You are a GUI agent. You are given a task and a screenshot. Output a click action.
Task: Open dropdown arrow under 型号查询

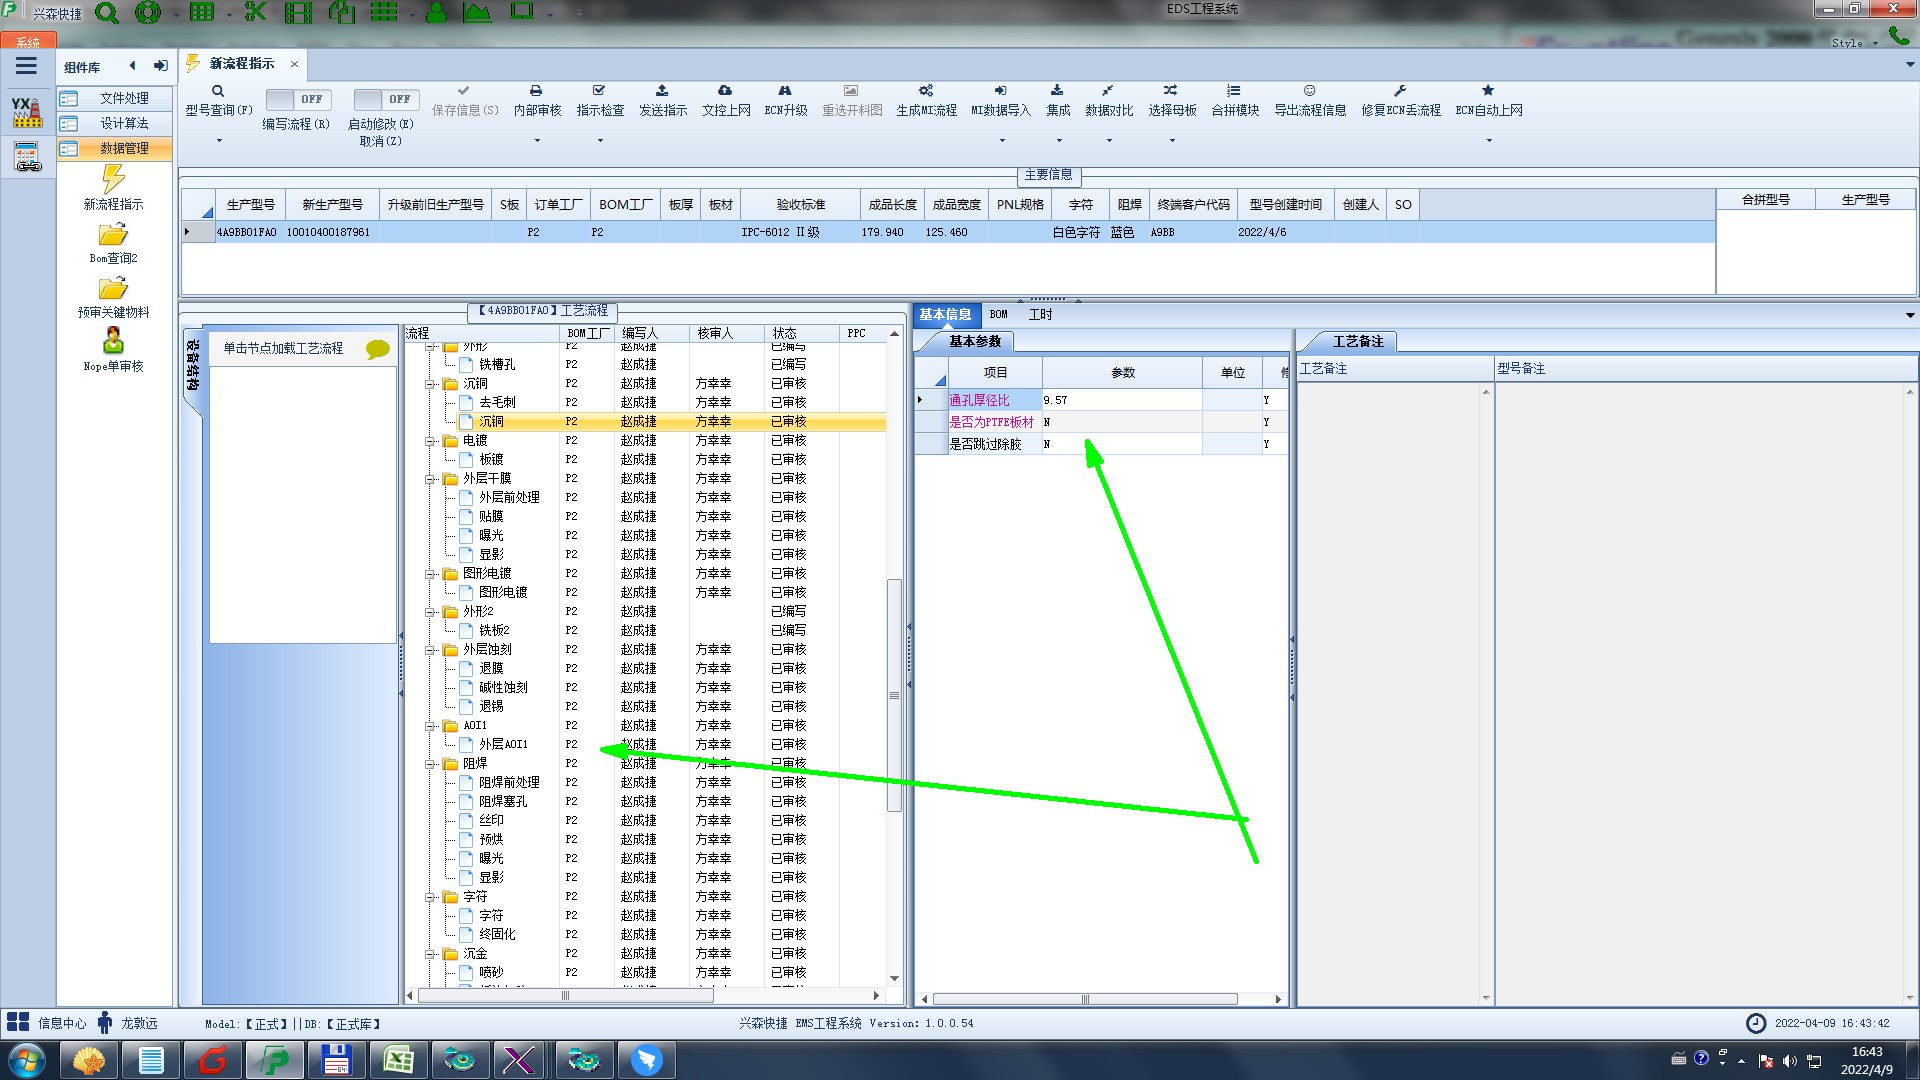[x=219, y=141]
